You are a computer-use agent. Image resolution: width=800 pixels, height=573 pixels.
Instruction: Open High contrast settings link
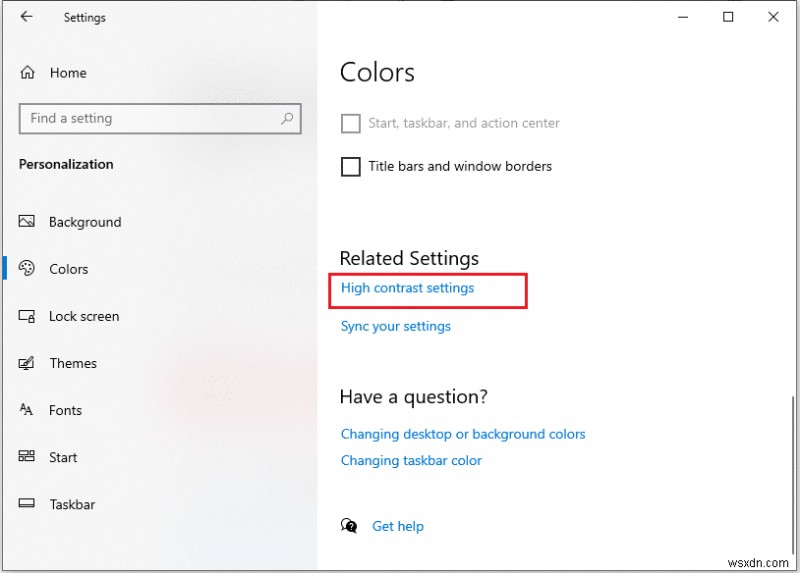click(407, 288)
